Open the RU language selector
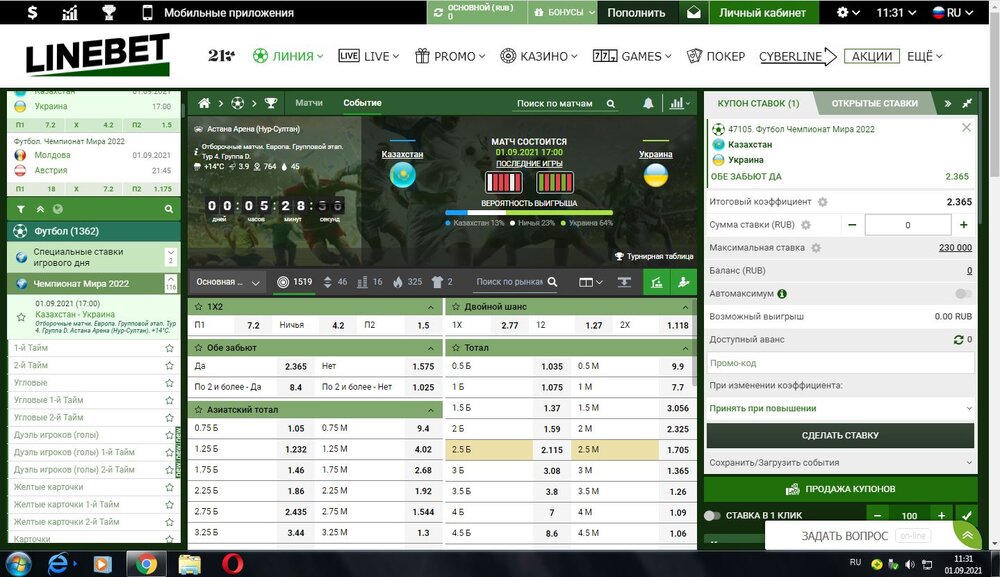Image resolution: width=1000 pixels, height=577 pixels. [x=953, y=12]
